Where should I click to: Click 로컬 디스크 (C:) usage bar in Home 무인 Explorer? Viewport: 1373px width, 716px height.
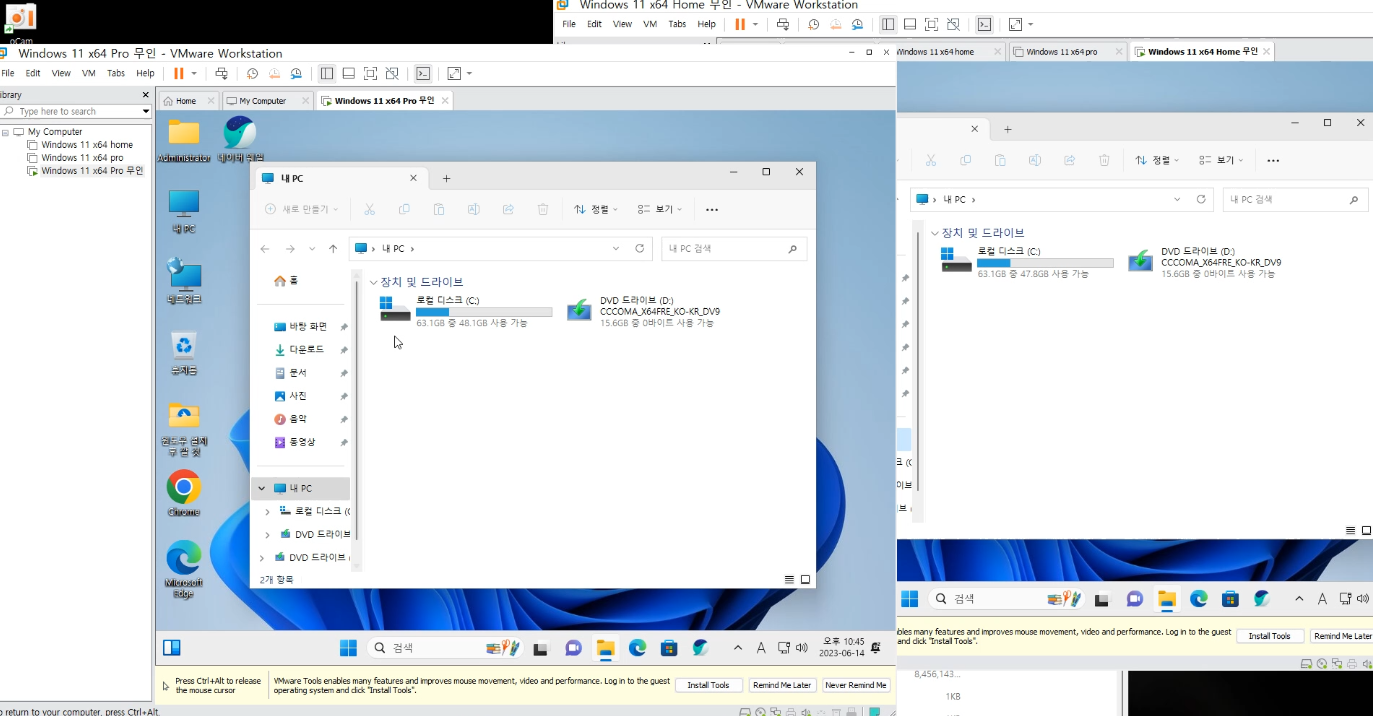1045,263
